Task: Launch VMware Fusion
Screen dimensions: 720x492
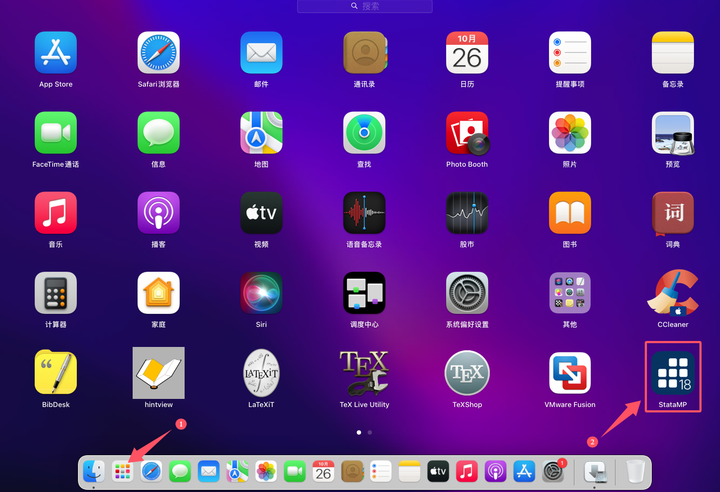Action: tap(570, 373)
